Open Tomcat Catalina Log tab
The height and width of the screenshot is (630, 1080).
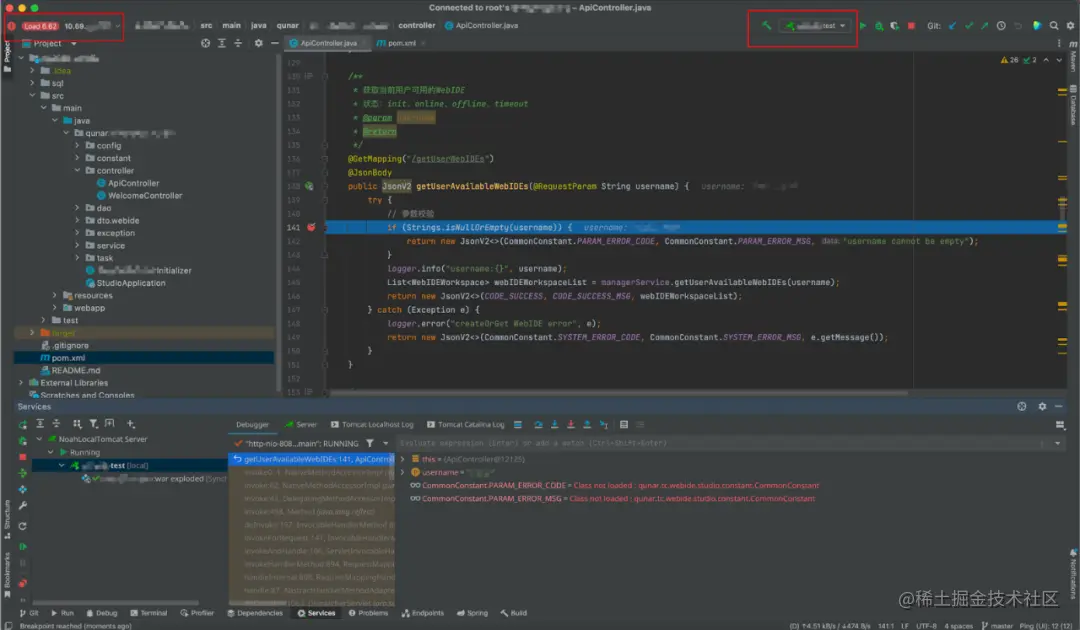tap(466, 425)
